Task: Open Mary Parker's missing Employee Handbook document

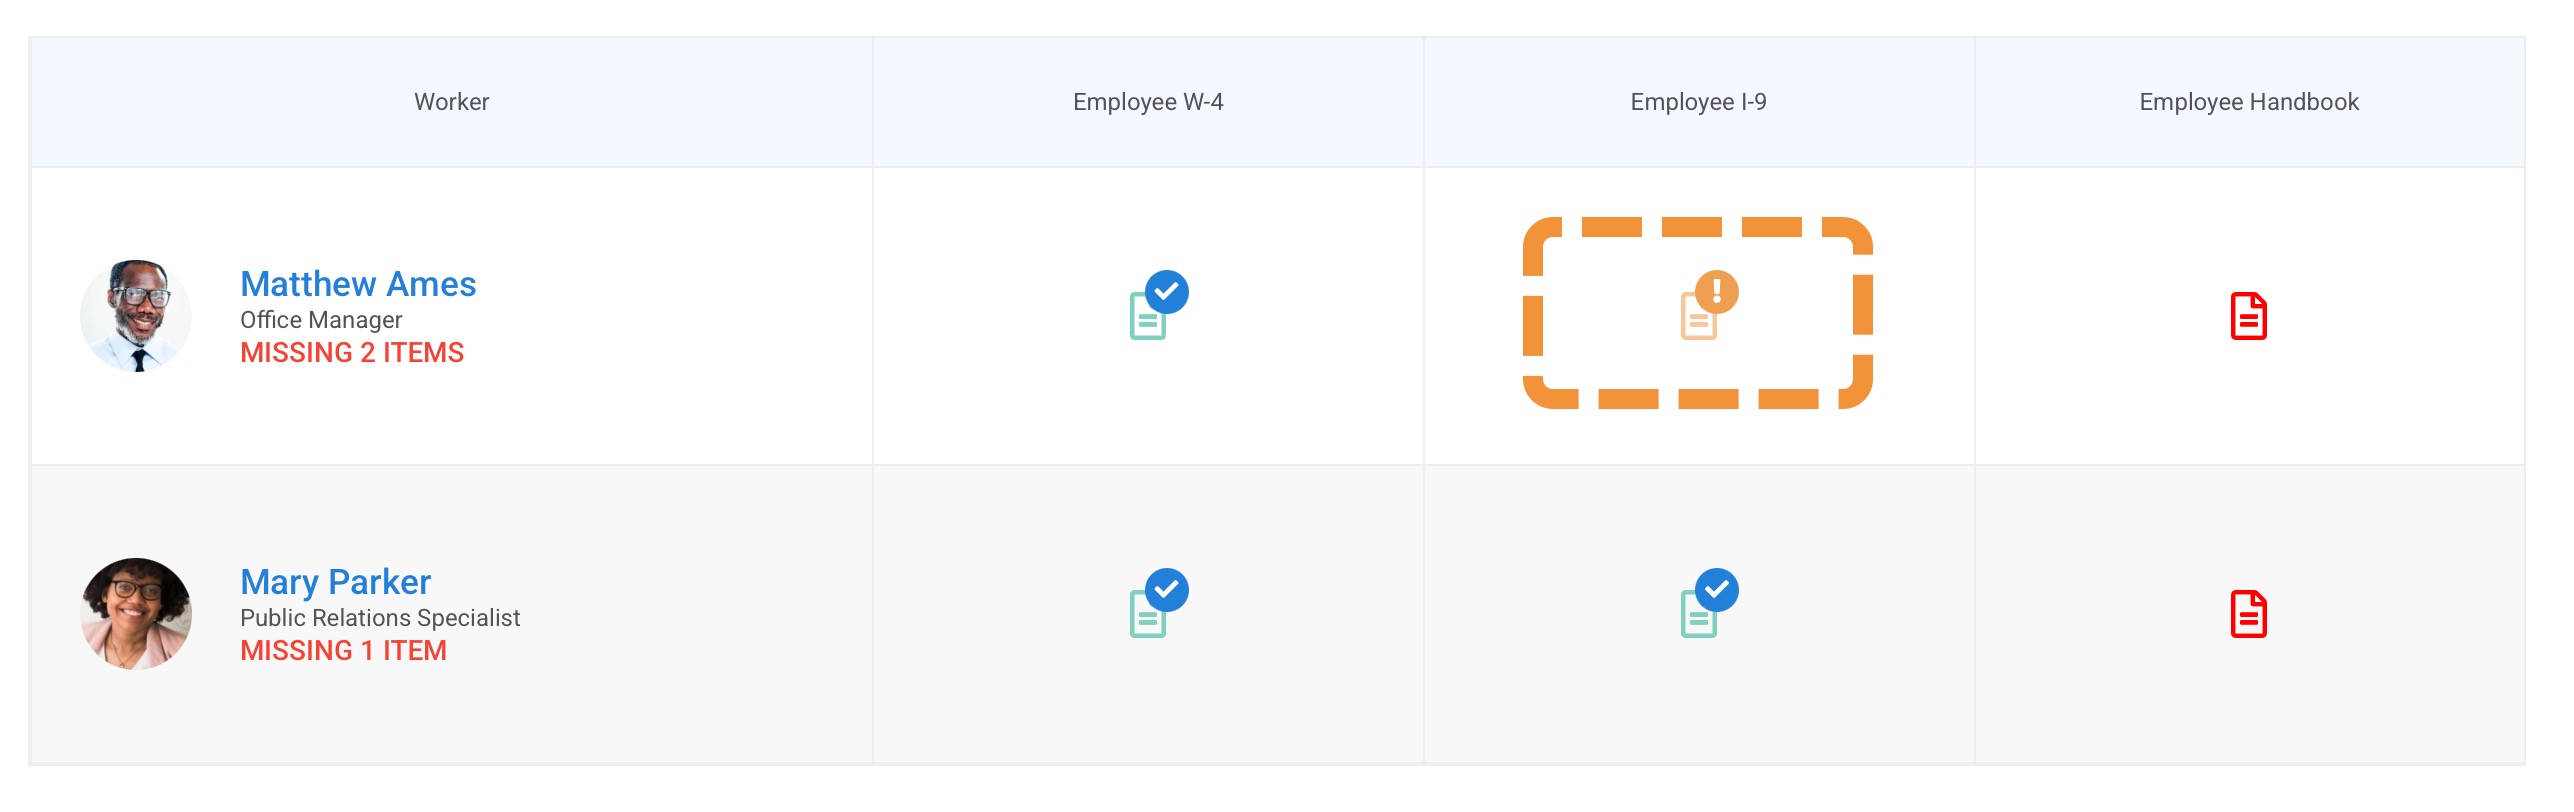Action: tap(2248, 614)
